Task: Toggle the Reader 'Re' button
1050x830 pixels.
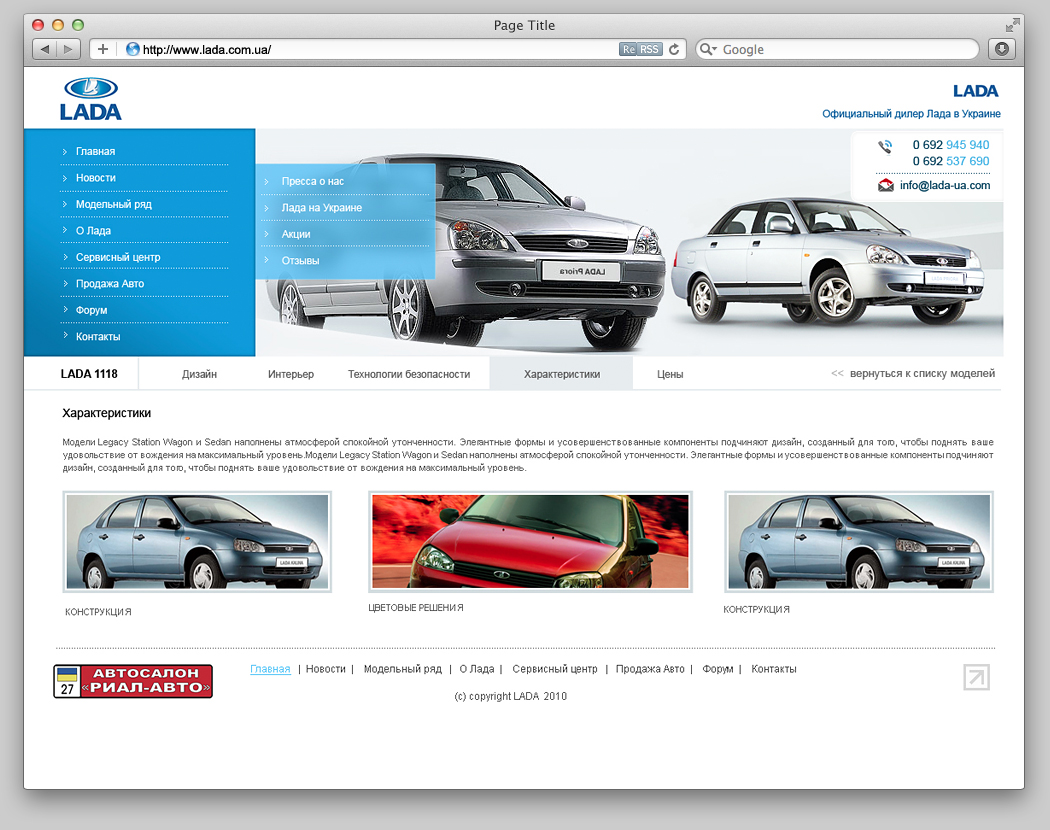Action: pos(628,49)
